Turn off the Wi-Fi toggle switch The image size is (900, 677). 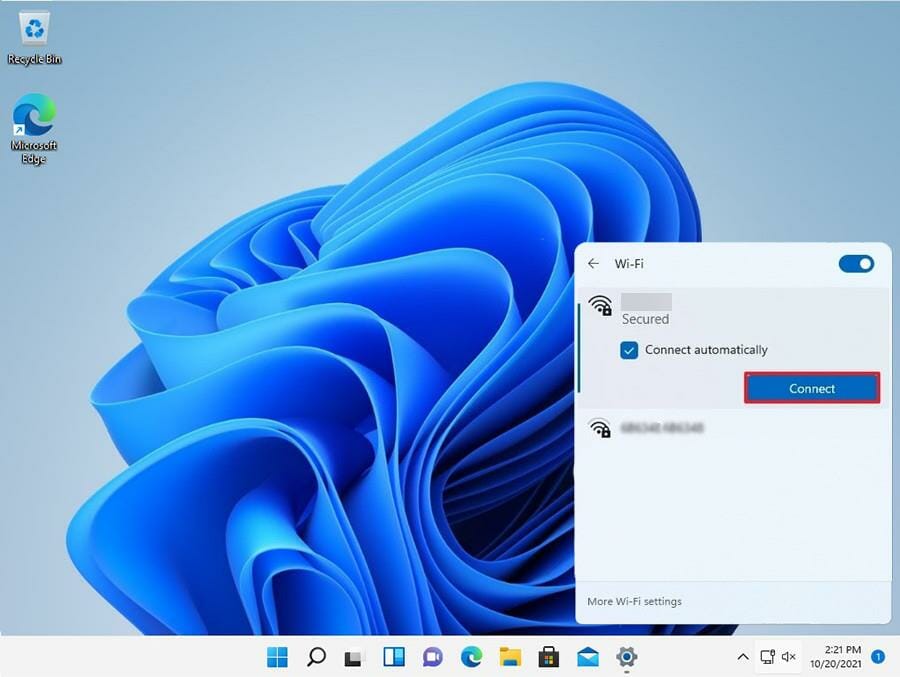(855, 264)
